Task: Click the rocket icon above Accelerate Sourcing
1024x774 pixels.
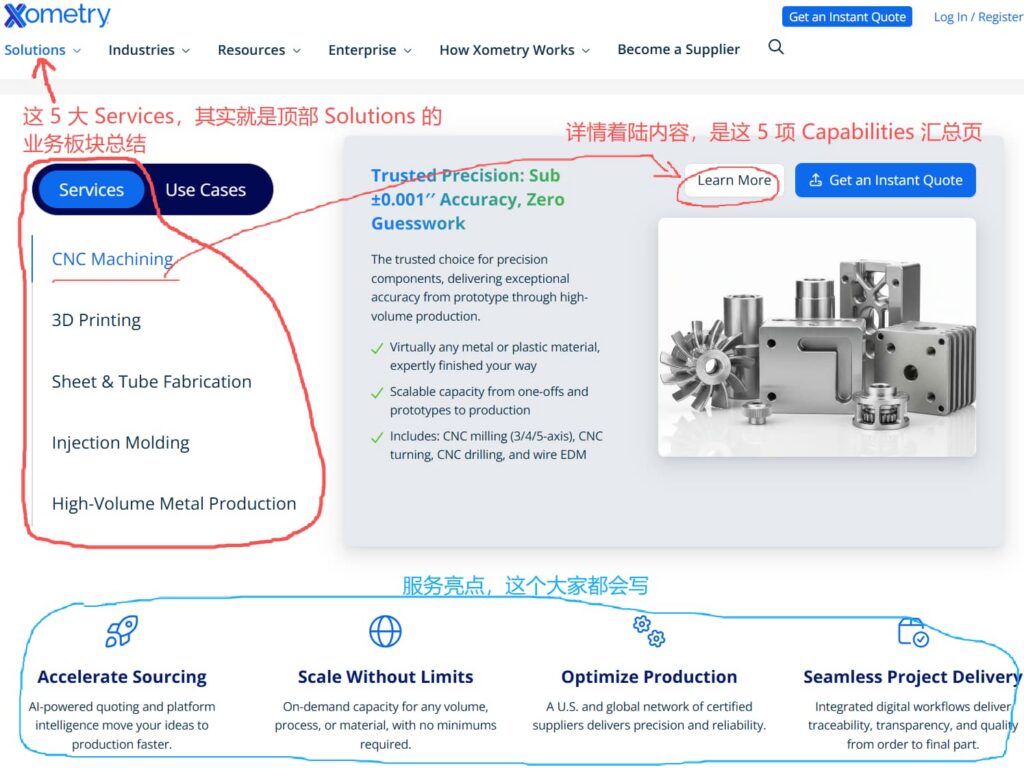Action: tap(121, 631)
